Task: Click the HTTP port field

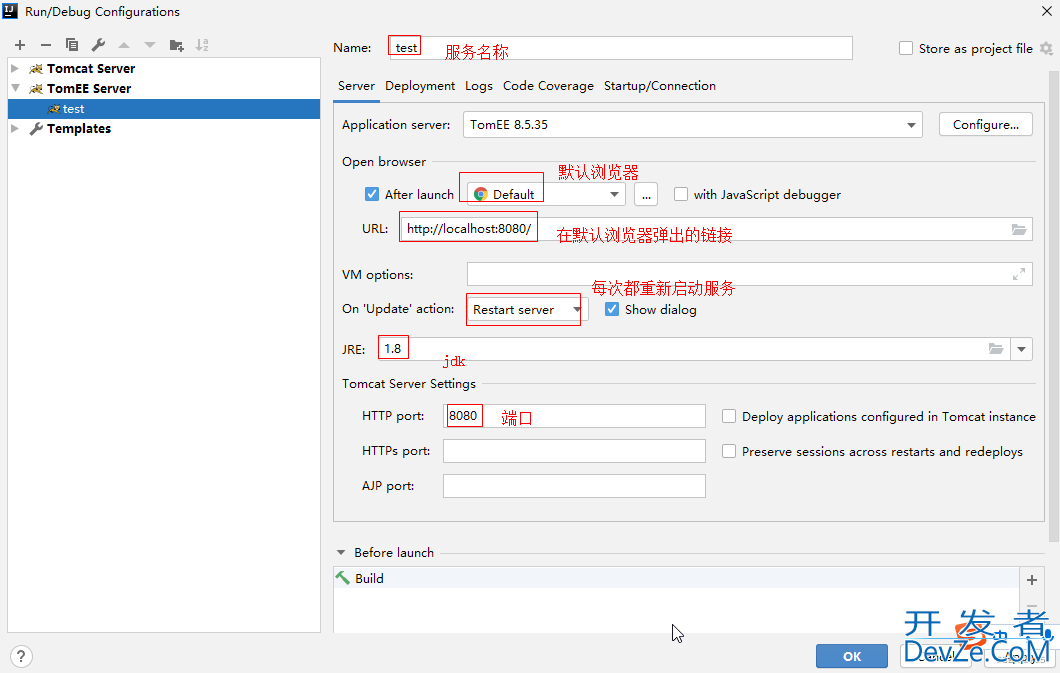Action: [574, 416]
